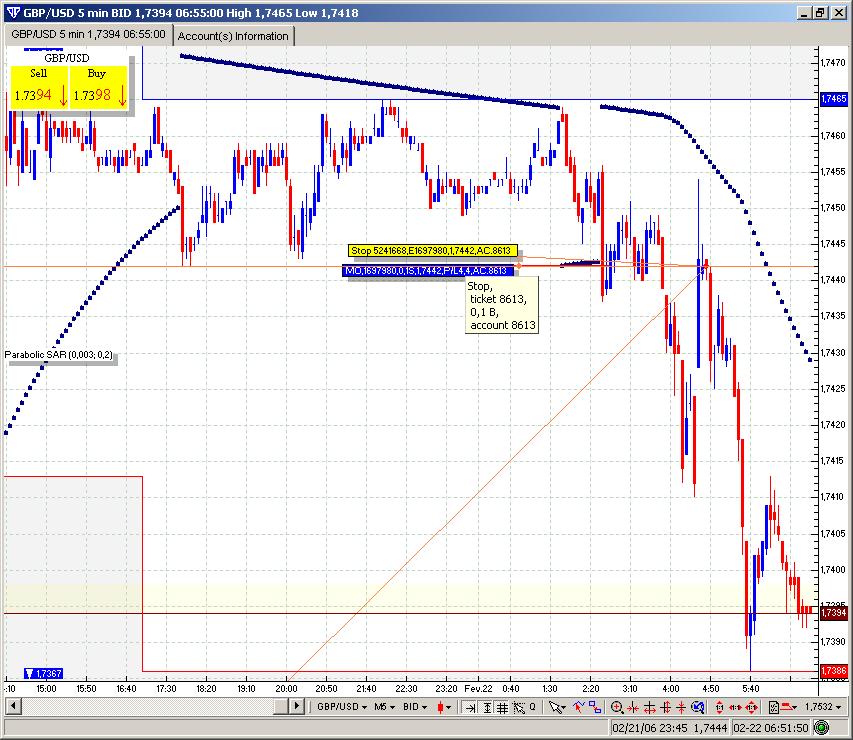The height and width of the screenshot is (740, 853).
Task: Toggle the chart grid button
Action: 503,707
